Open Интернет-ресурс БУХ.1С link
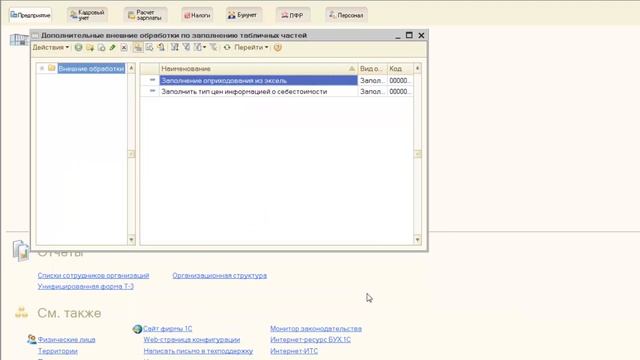 click(310, 340)
